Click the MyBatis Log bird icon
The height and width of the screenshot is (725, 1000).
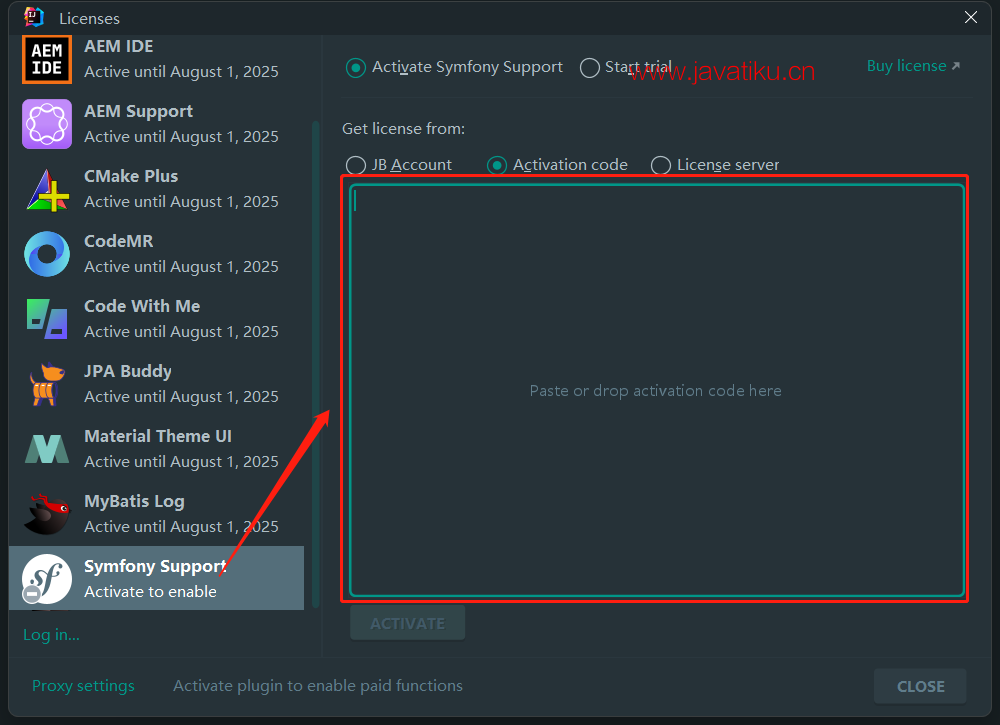point(47,514)
